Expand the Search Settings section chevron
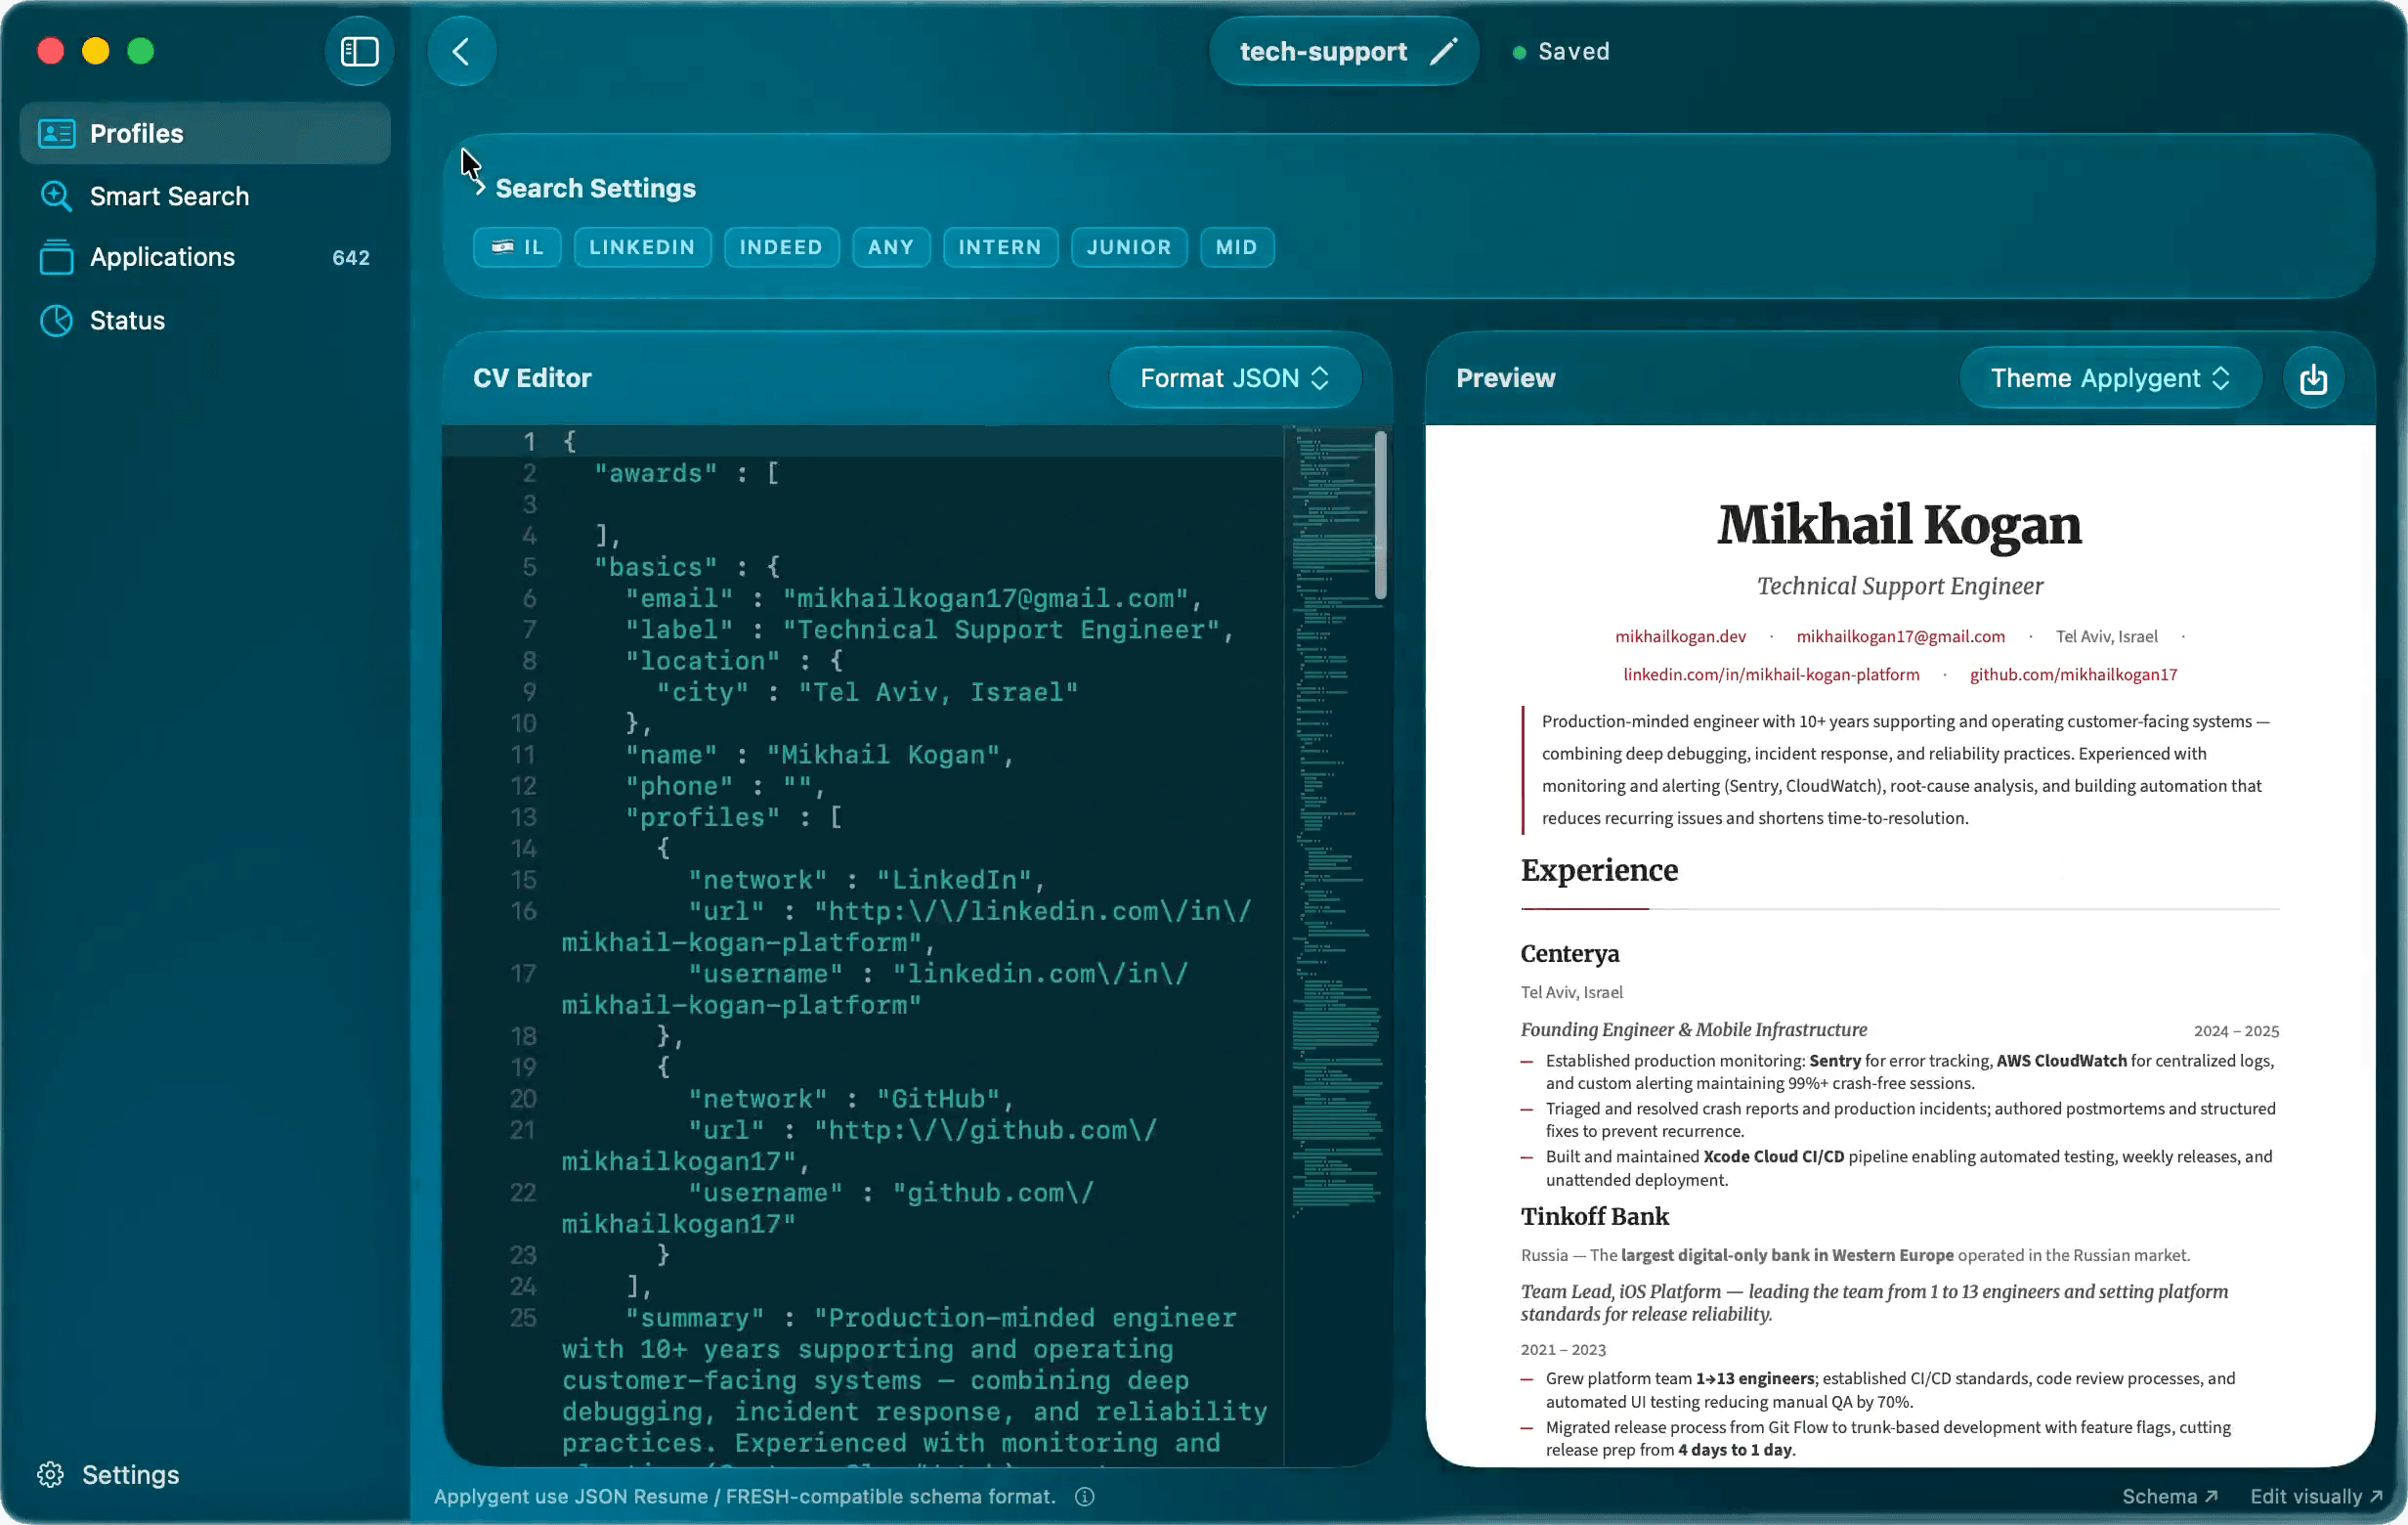The width and height of the screenshot is (2408, 1525). tap(480, 187)
